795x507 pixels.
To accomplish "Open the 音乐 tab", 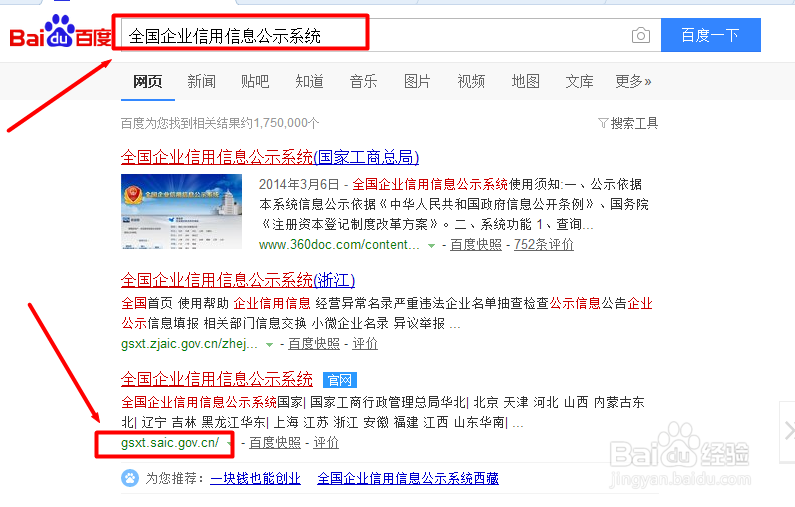I will point(363,81).
